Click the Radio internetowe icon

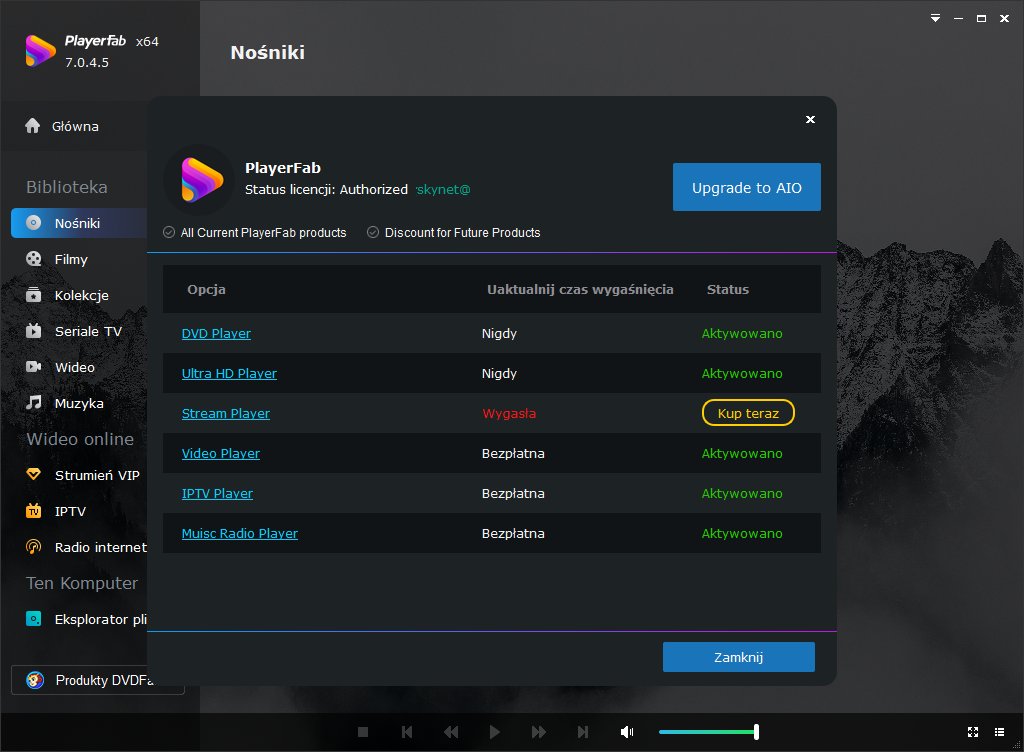click(x=33, y=547)
